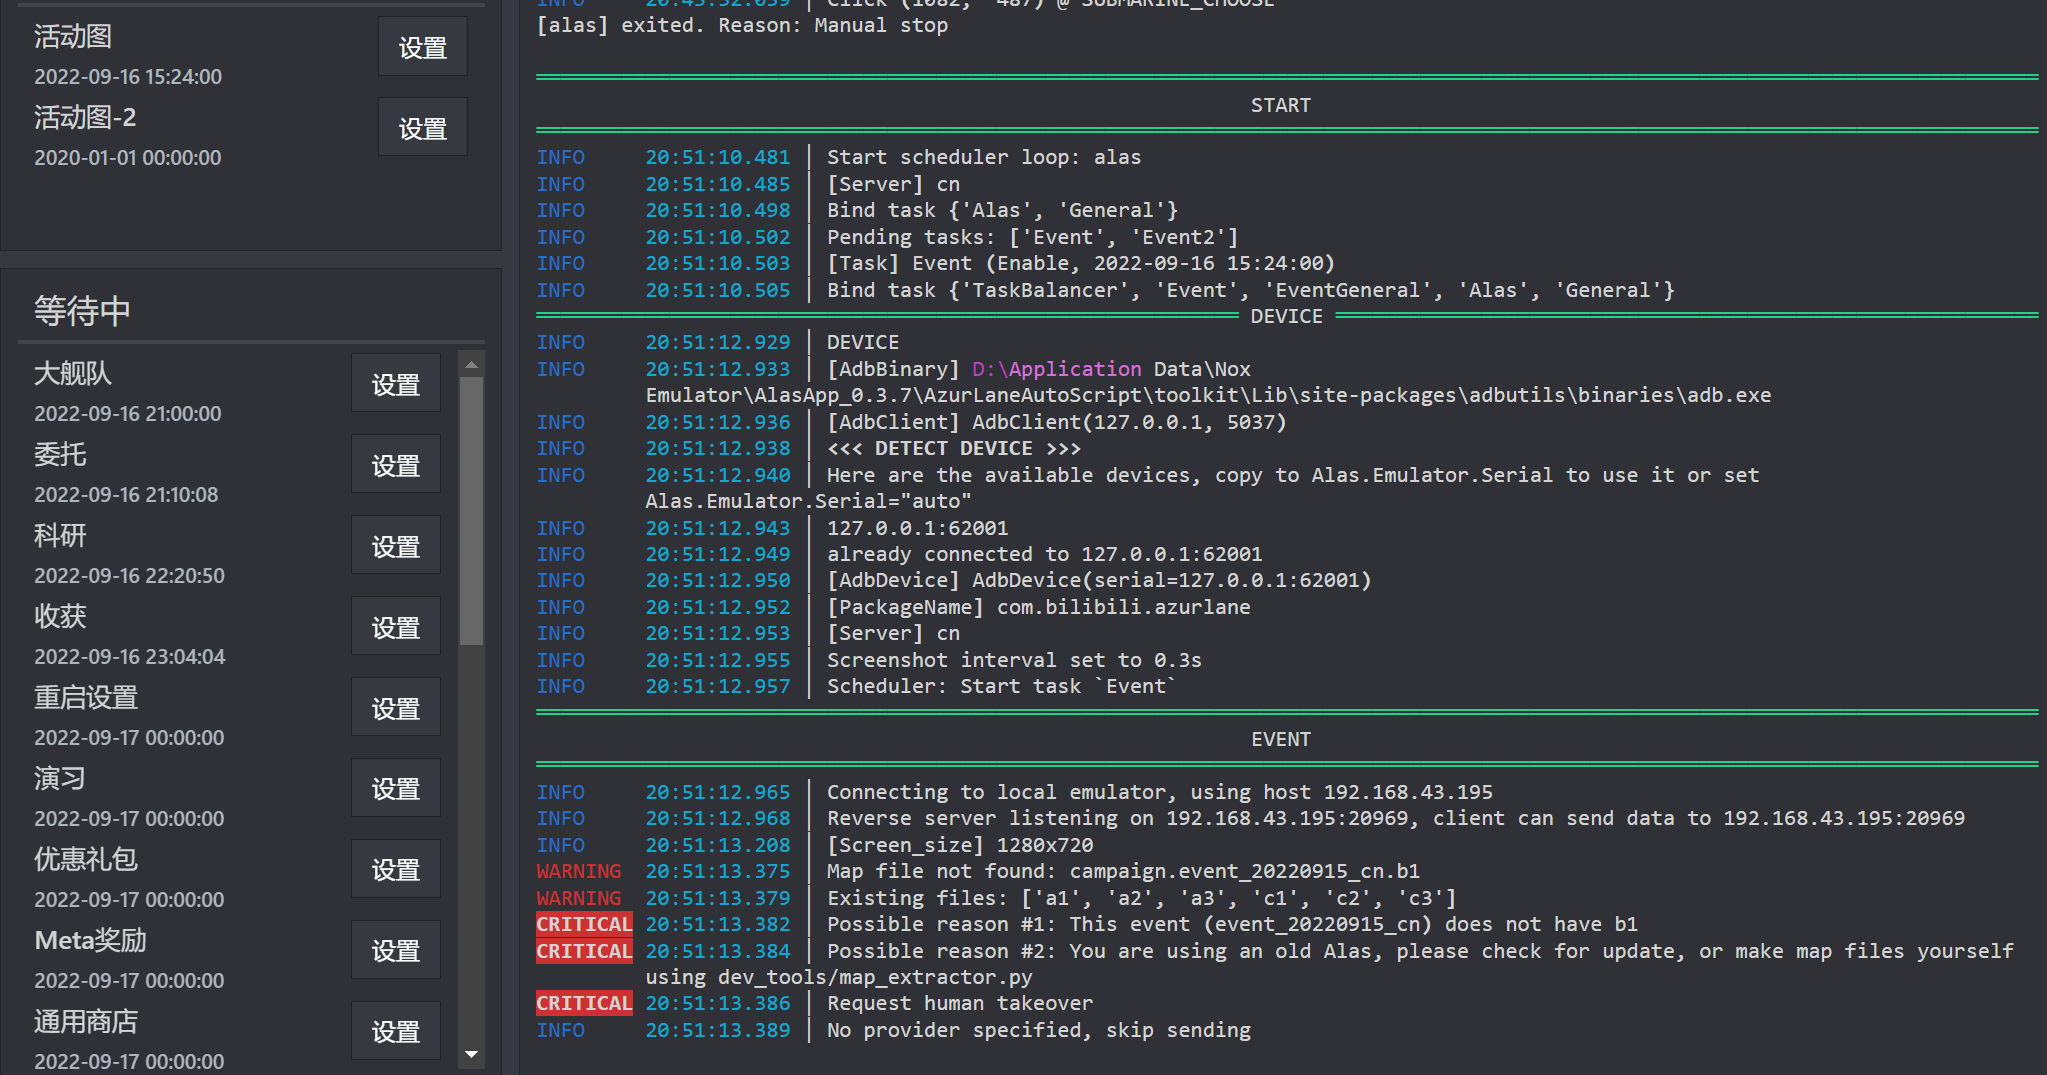Open settings for the 优惠礼包 task
This screenshot has height=1075, width=2047.
point(395,869)
